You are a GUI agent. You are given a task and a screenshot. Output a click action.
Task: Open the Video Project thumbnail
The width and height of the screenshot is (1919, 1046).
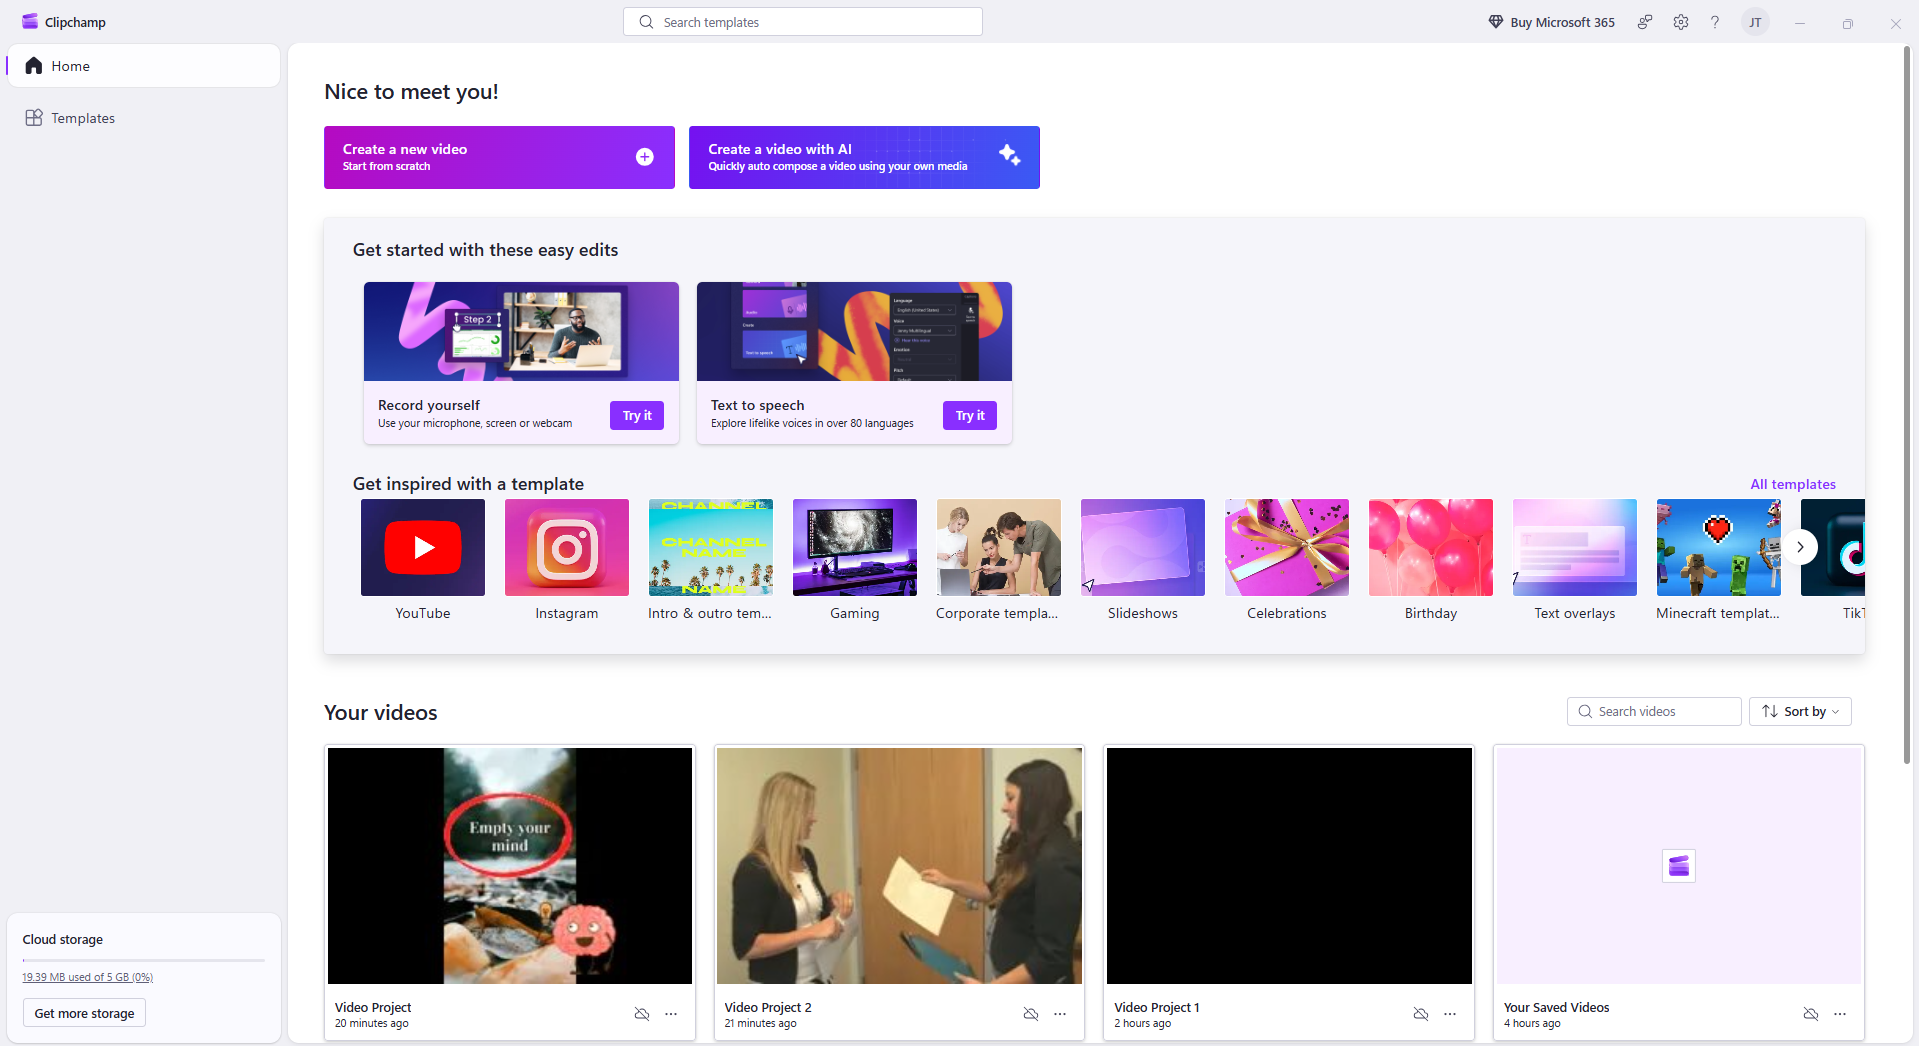(x=510, y=866)
